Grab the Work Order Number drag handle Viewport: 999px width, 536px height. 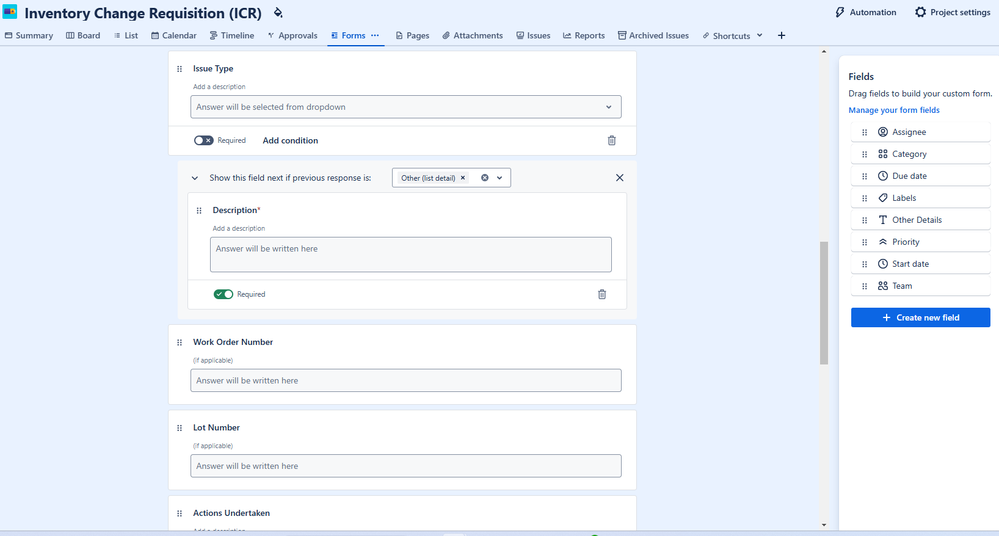(x=179, y=342)
